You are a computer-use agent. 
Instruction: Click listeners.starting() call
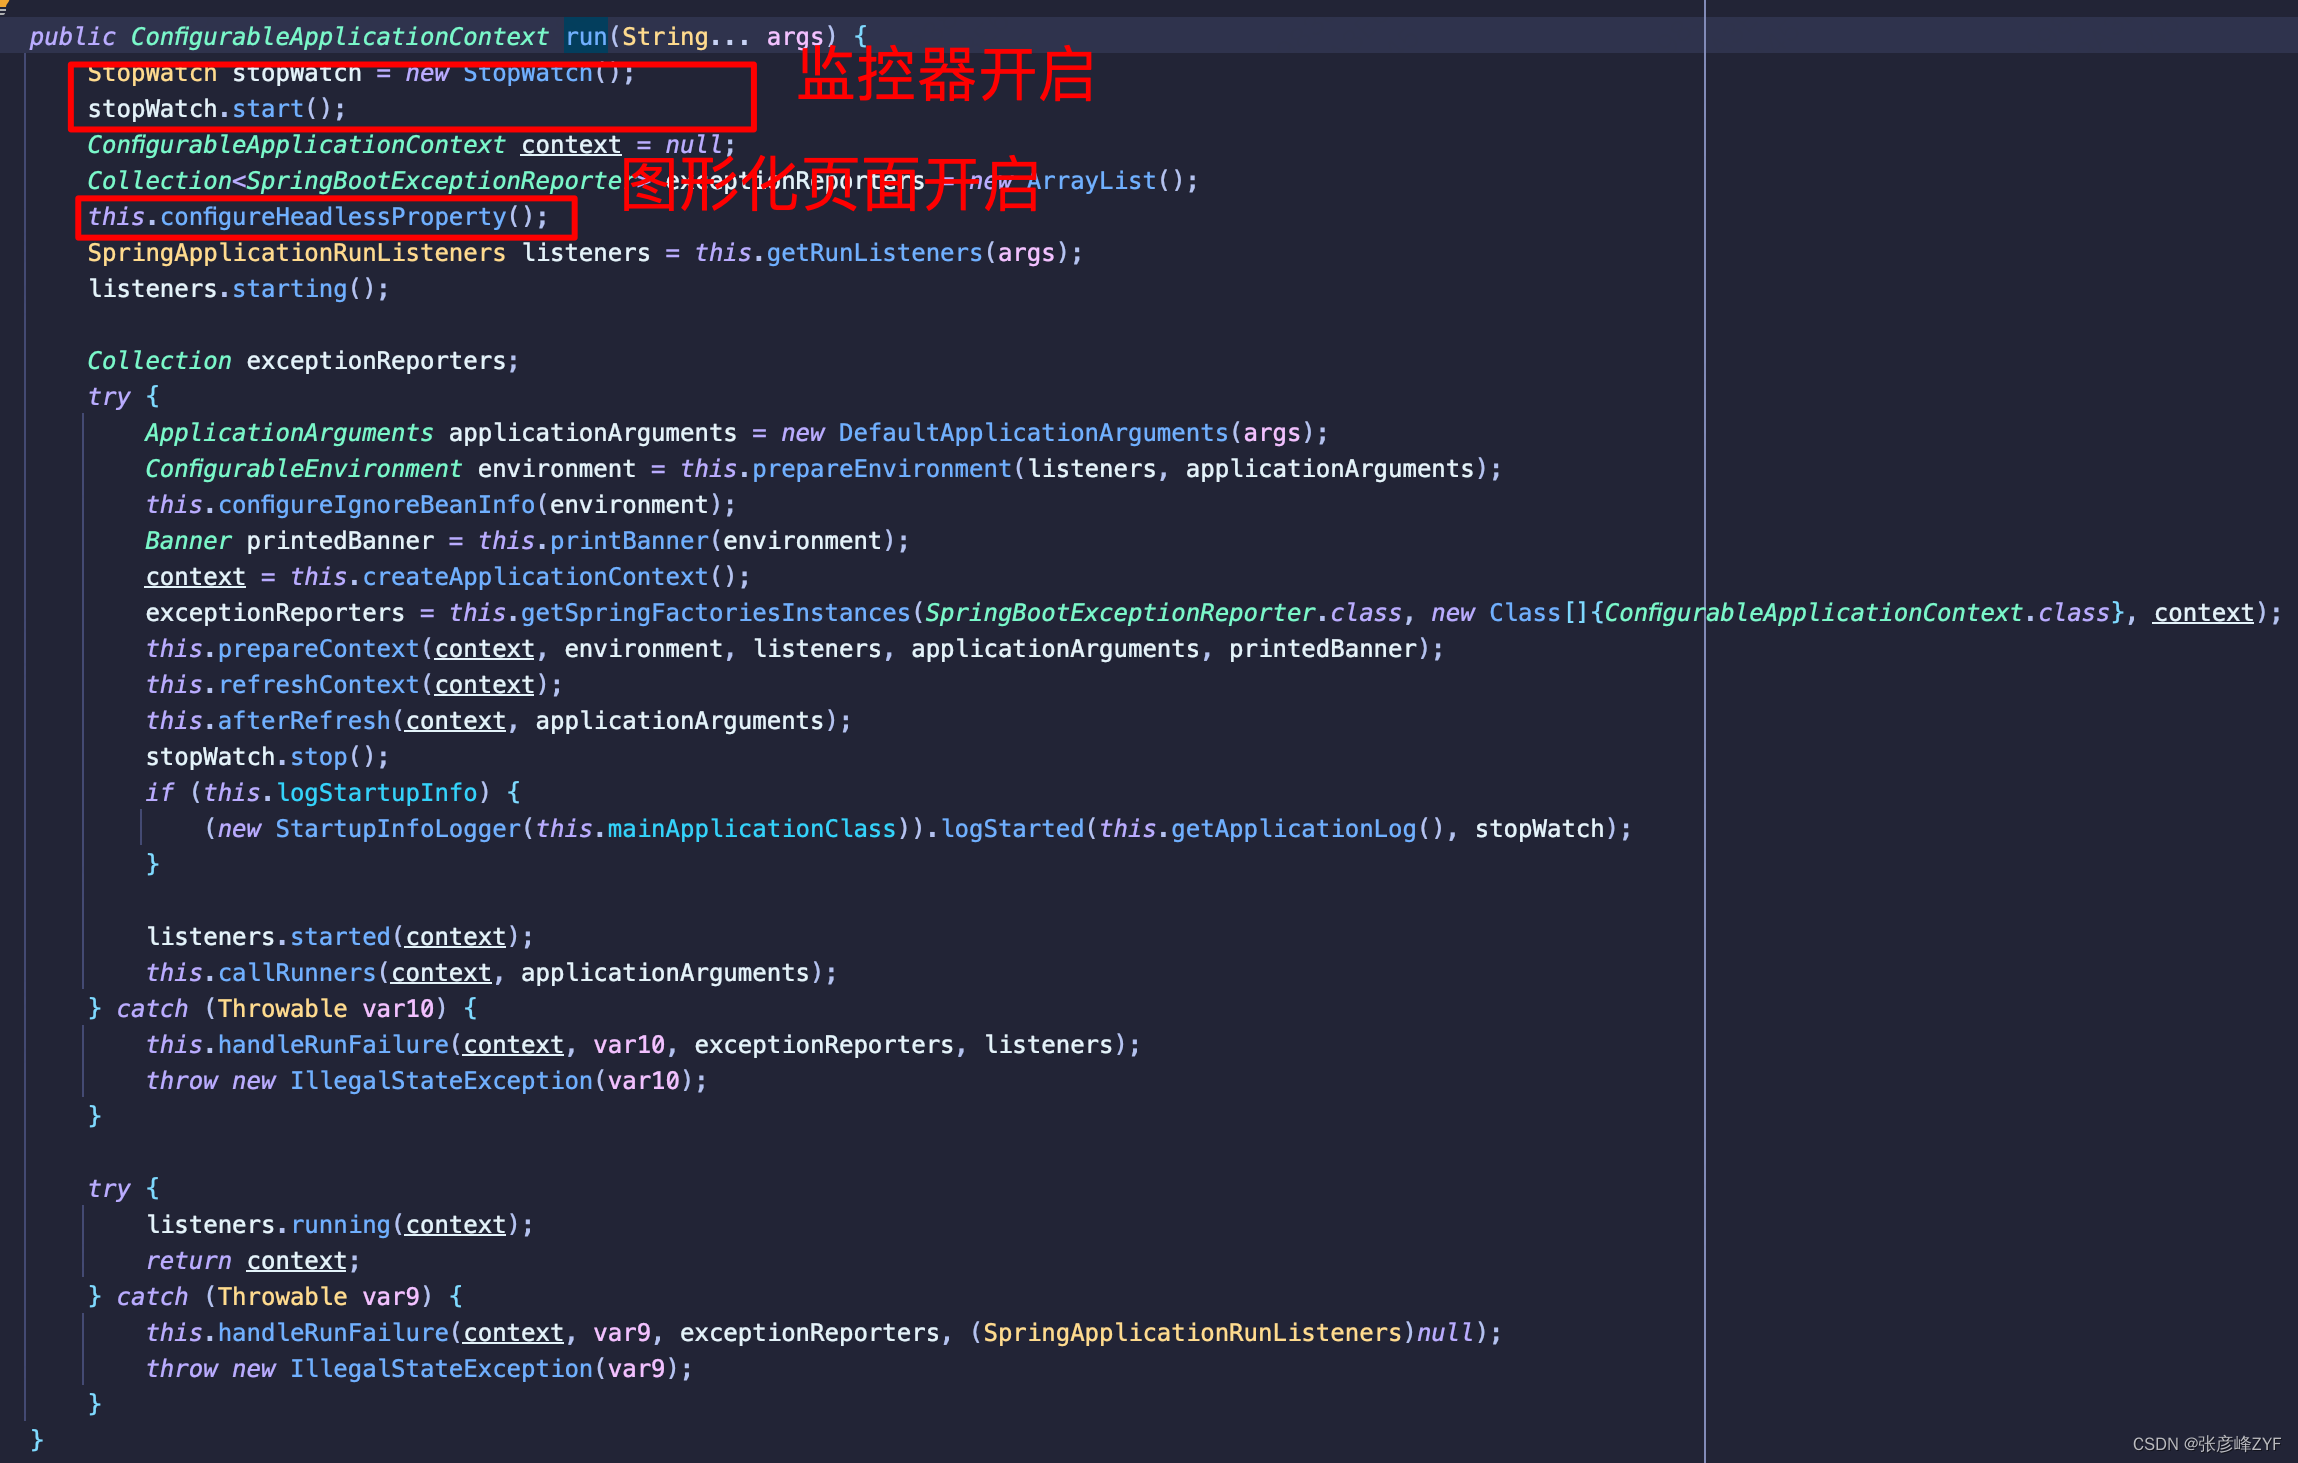pyautogui.click(x=238, y=289)
